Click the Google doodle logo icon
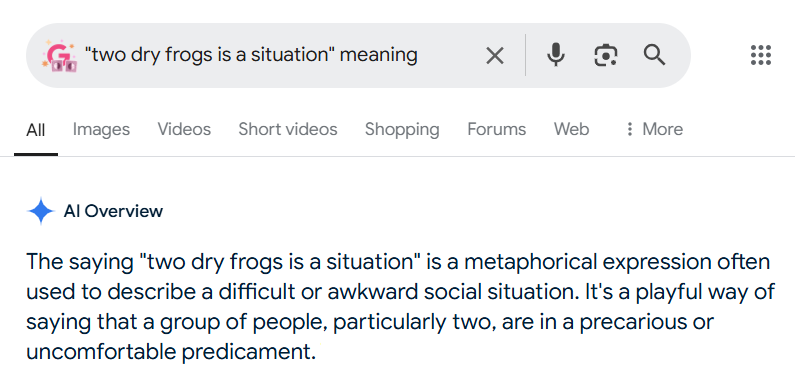Image resolution: width=795 pixels, height=390 pixels. (x=59, y=55)
